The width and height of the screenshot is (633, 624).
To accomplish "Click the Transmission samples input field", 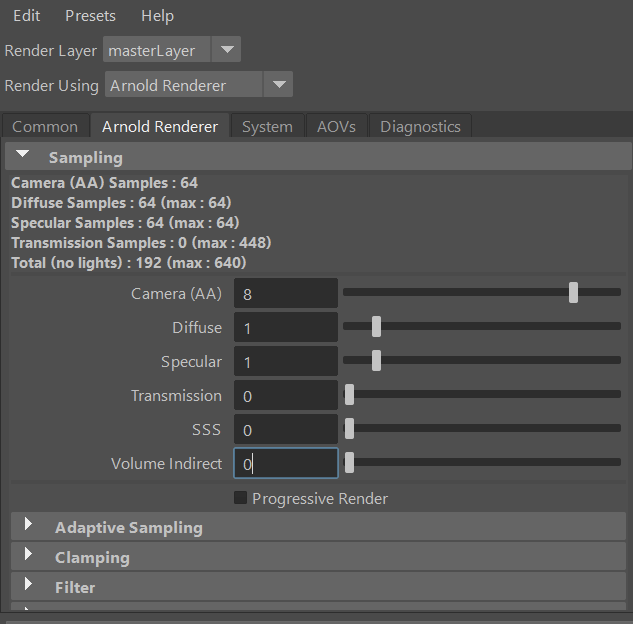I will pyautogui.click(x=286, y=396).
